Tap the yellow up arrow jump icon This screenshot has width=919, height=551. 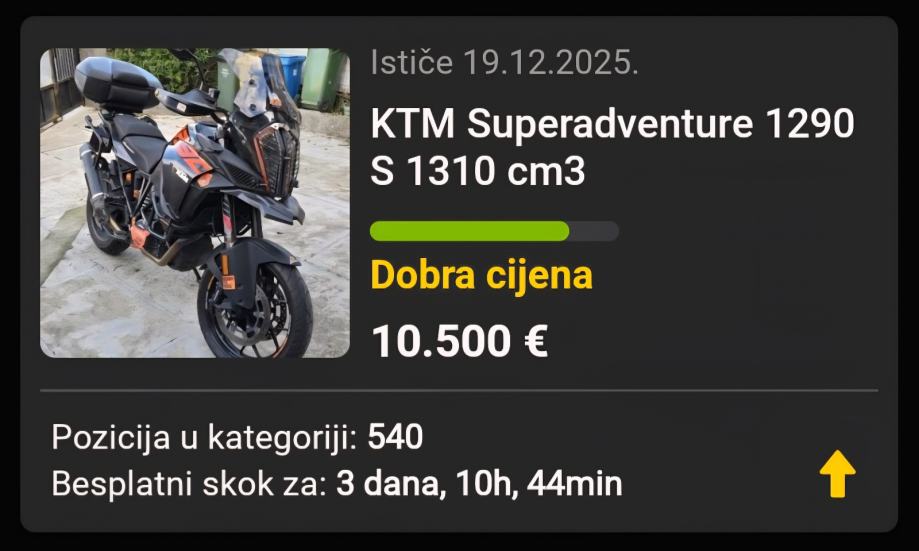[838, 474]
